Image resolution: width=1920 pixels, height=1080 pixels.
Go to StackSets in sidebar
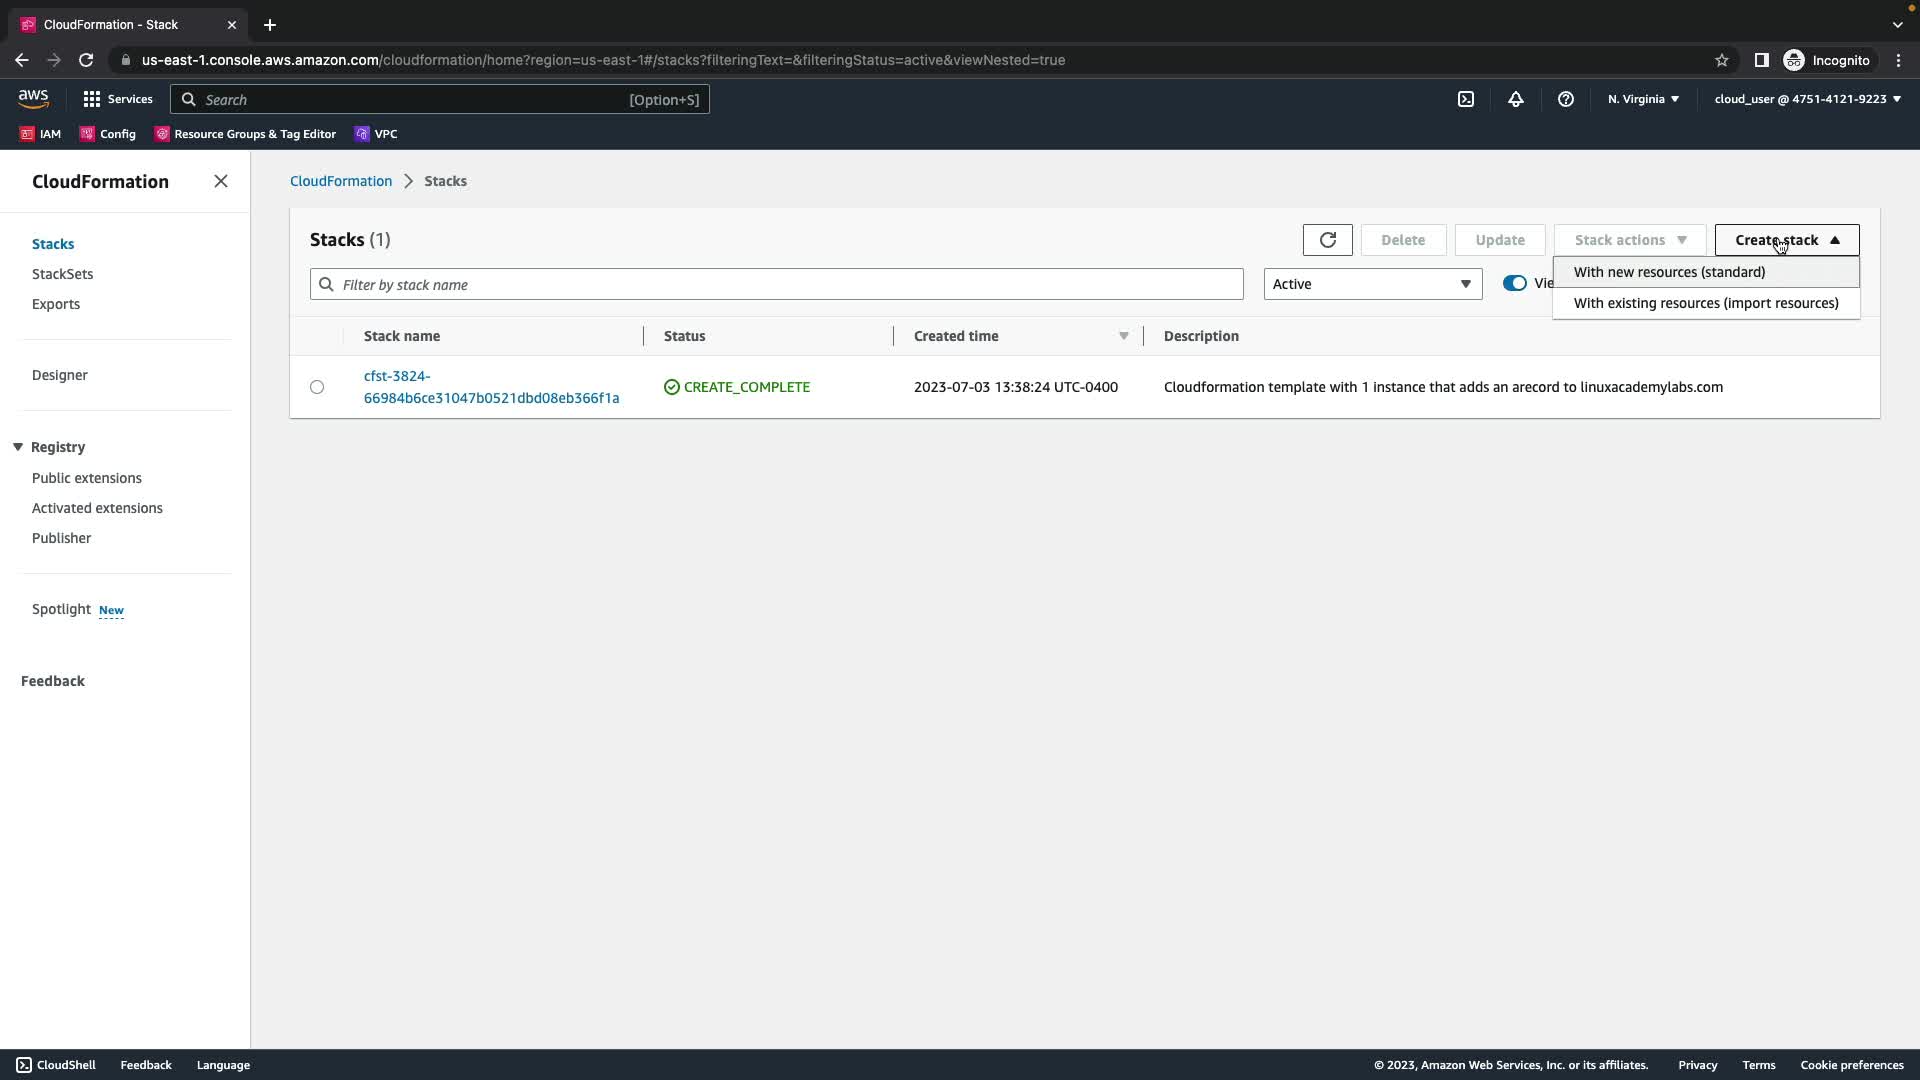click(x=62, y=274)
